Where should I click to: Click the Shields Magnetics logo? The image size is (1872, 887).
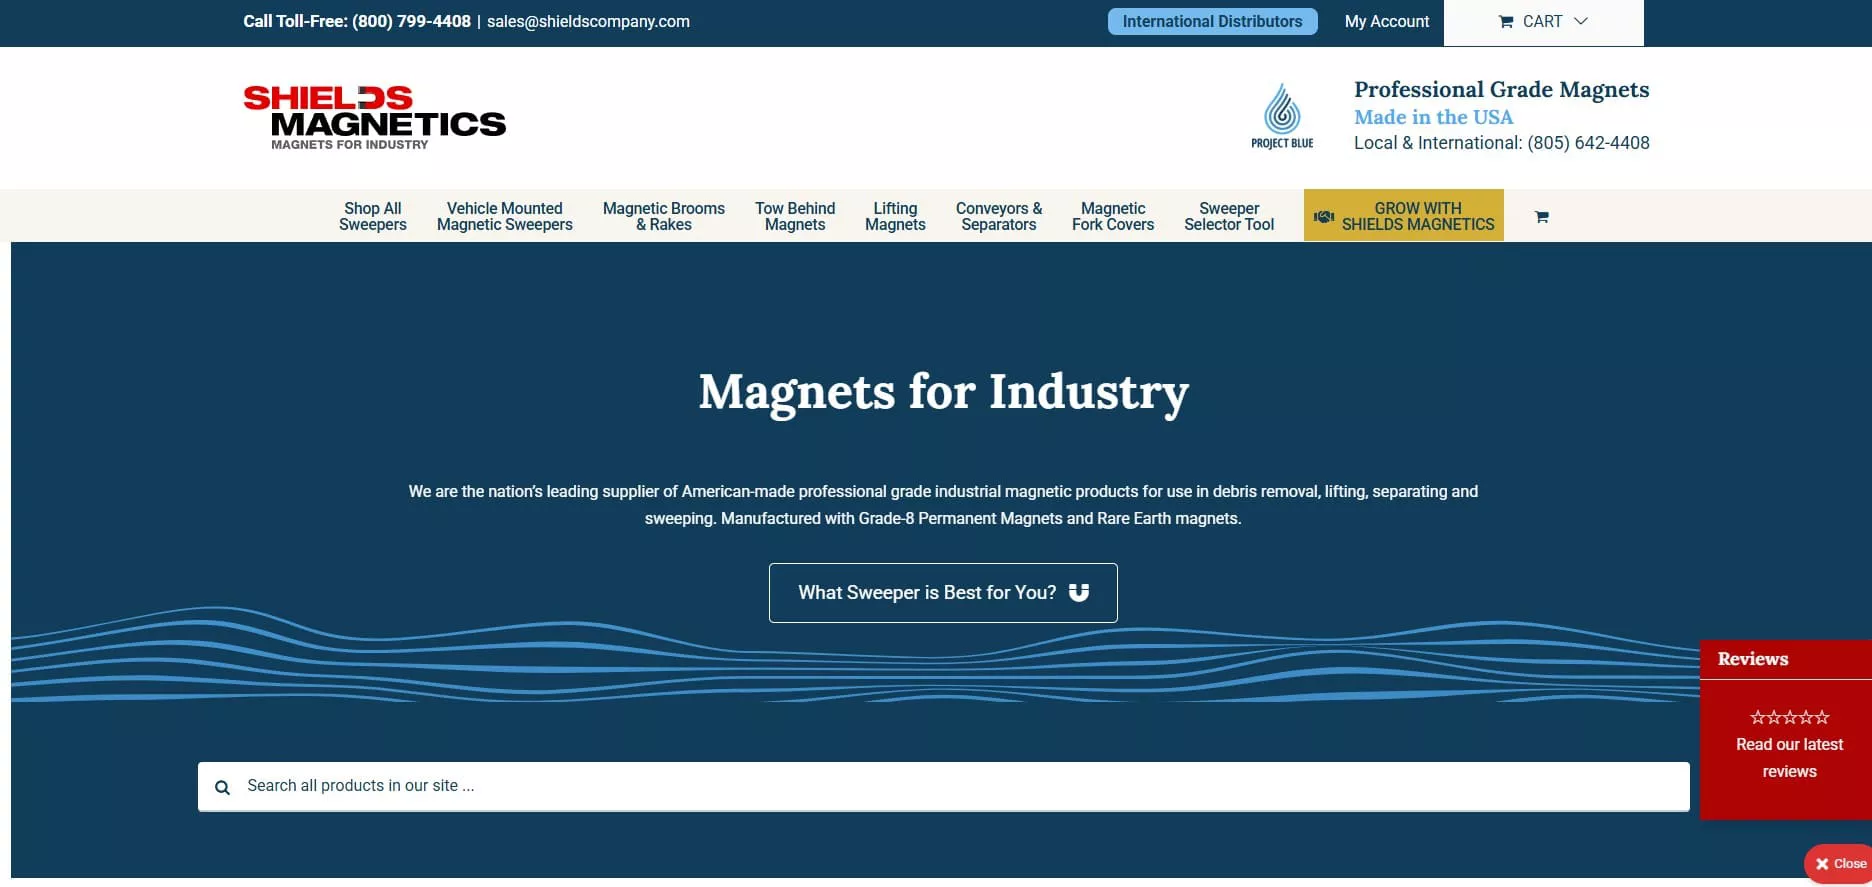coord(374,118)
